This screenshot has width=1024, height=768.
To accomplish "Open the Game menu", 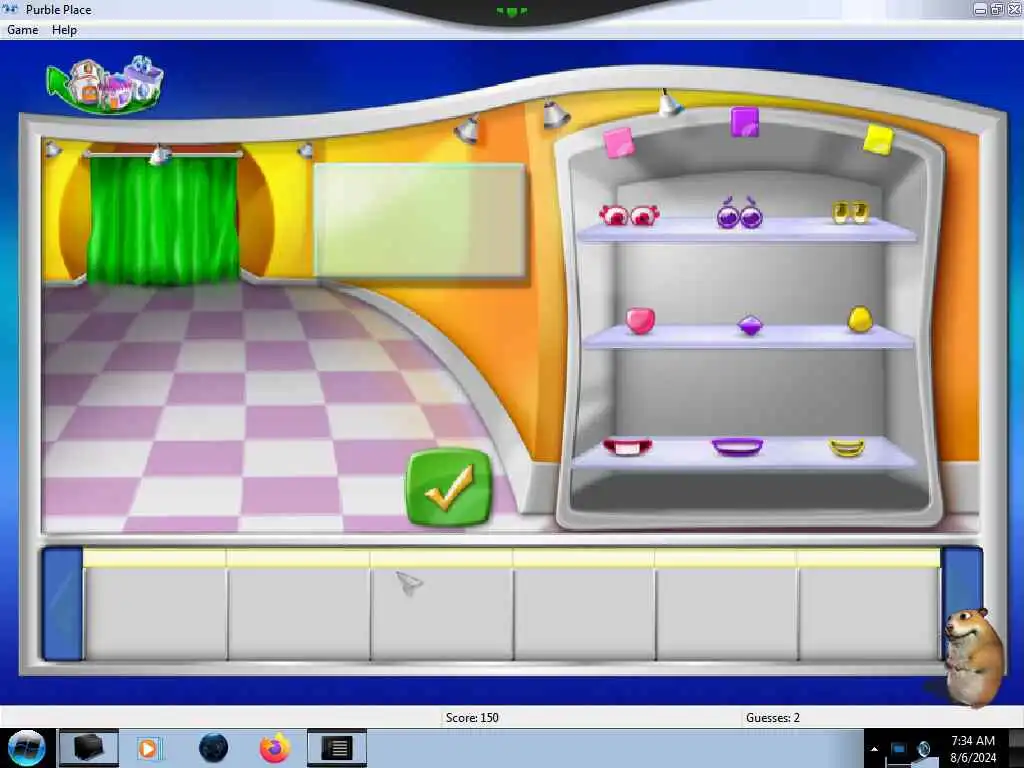I will (22, 30).
